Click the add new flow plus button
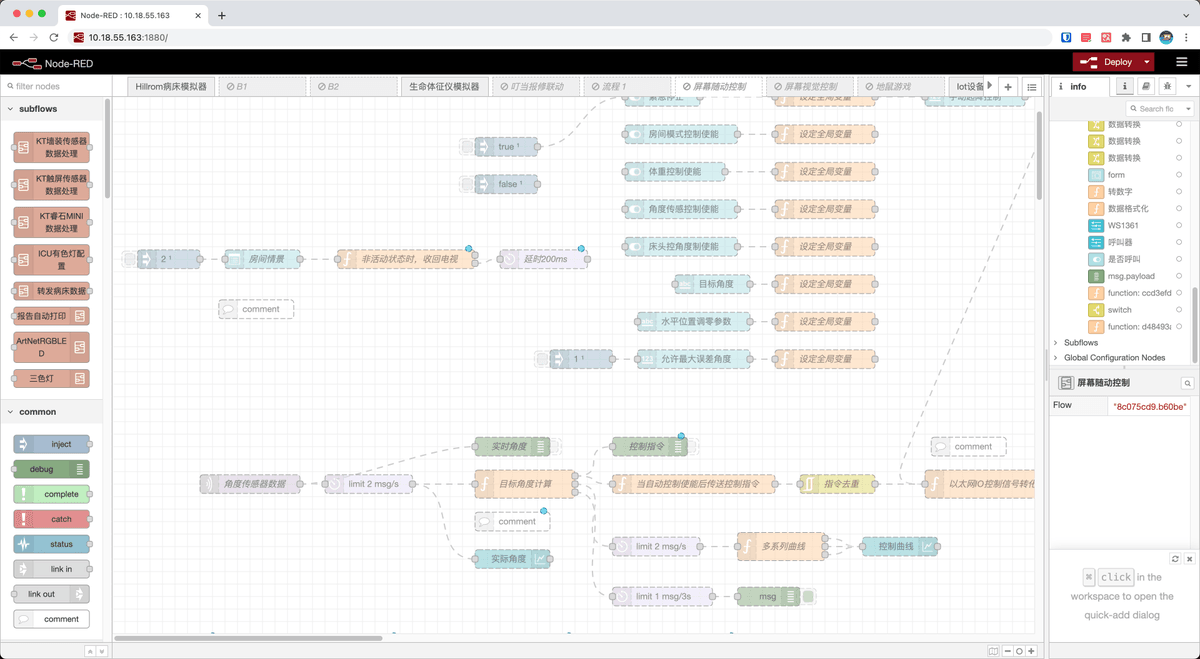The image size is (1200, 659). click(x=1008, y=87)
